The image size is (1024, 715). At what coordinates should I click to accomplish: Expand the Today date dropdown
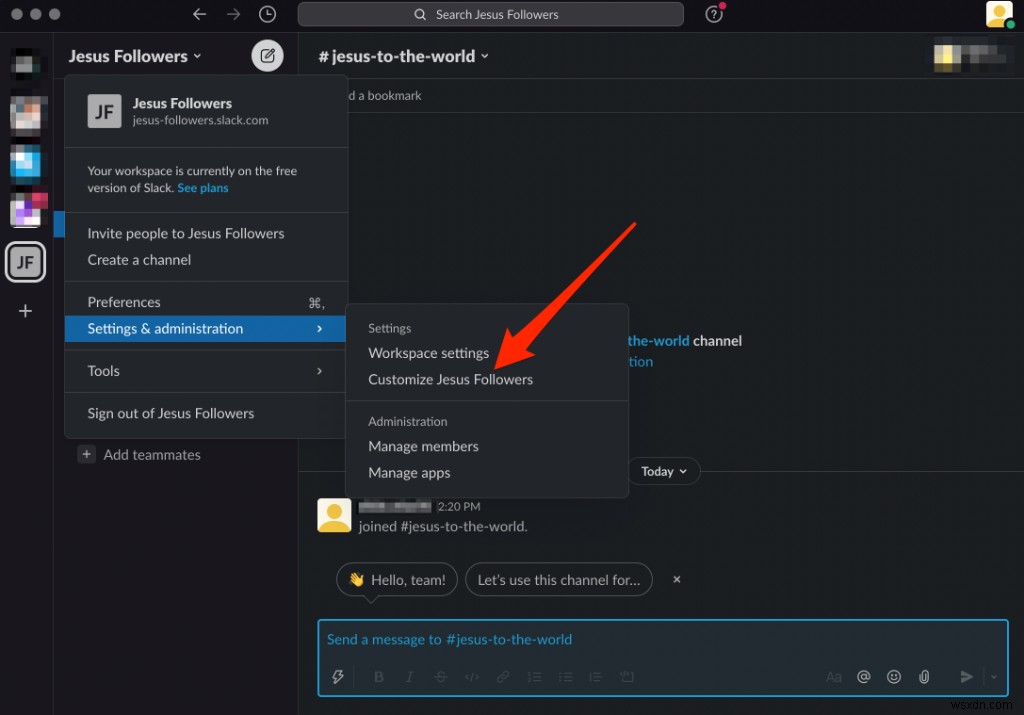[664, 471]
